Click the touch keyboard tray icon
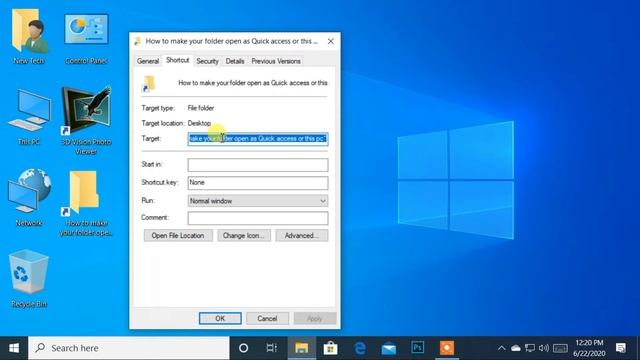Image resolution: width=640 pixels, height=360 pixels. (x=560, y=348)
